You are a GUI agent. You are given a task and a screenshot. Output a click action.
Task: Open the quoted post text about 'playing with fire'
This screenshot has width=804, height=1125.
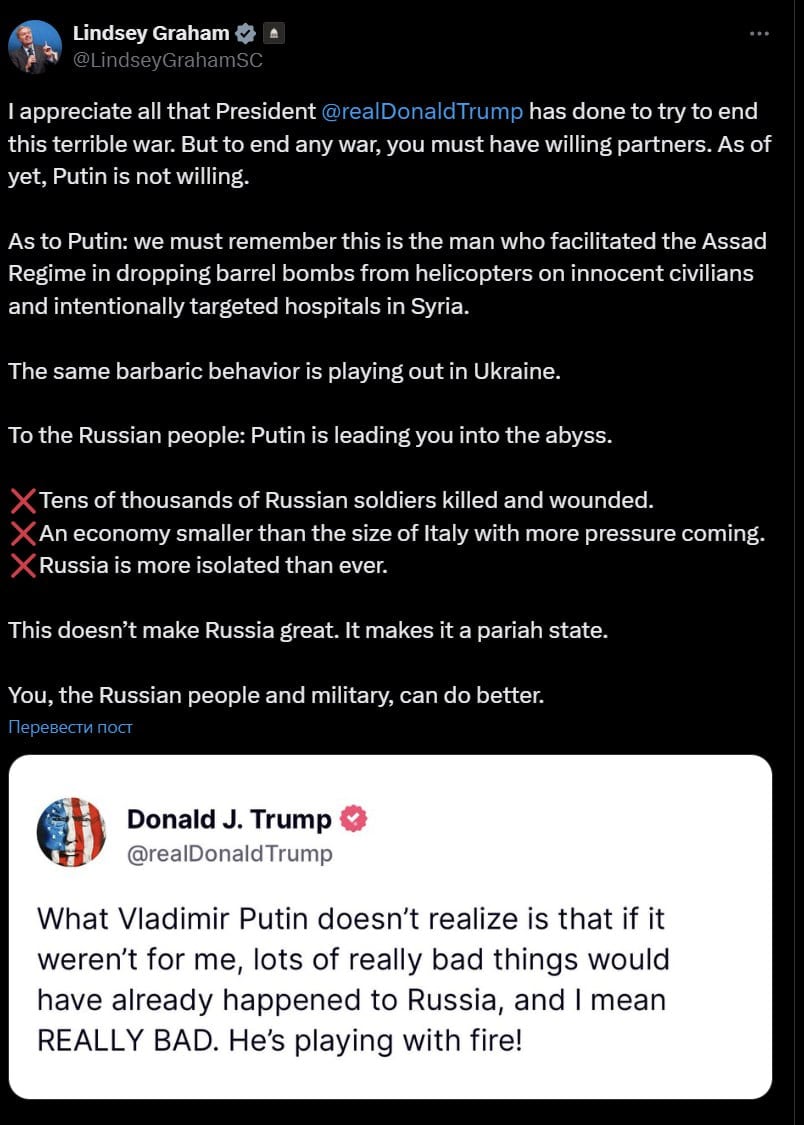coord(353,980)
